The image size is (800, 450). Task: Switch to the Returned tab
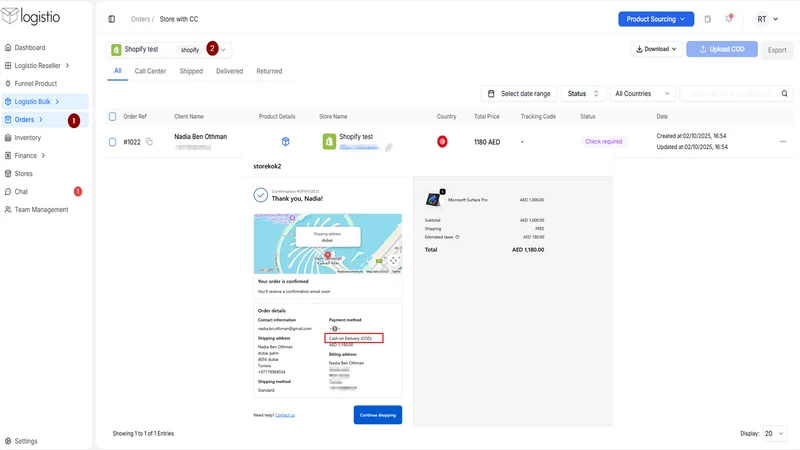(x=269, y=71)
